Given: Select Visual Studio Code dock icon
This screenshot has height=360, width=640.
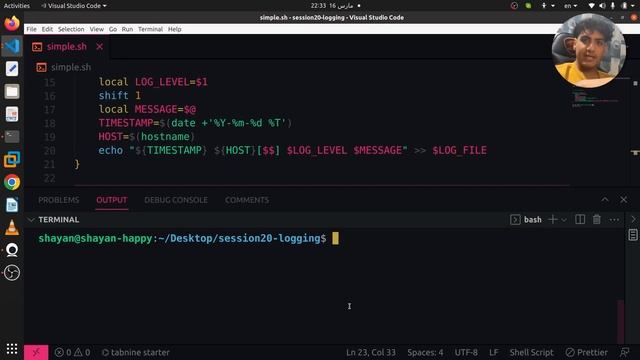Looking at the screenshot, I should coord(12,46).
